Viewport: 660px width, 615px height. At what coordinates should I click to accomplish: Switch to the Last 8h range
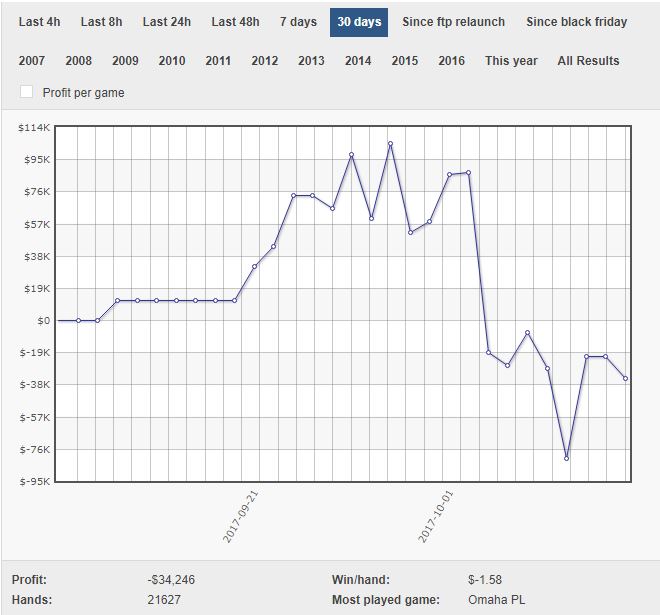click(101, 22)
